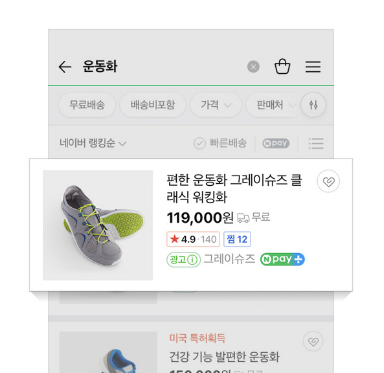Open the shopping basket icon
The height and width of the screenshot is (373, 384).
tap(282, 66)
